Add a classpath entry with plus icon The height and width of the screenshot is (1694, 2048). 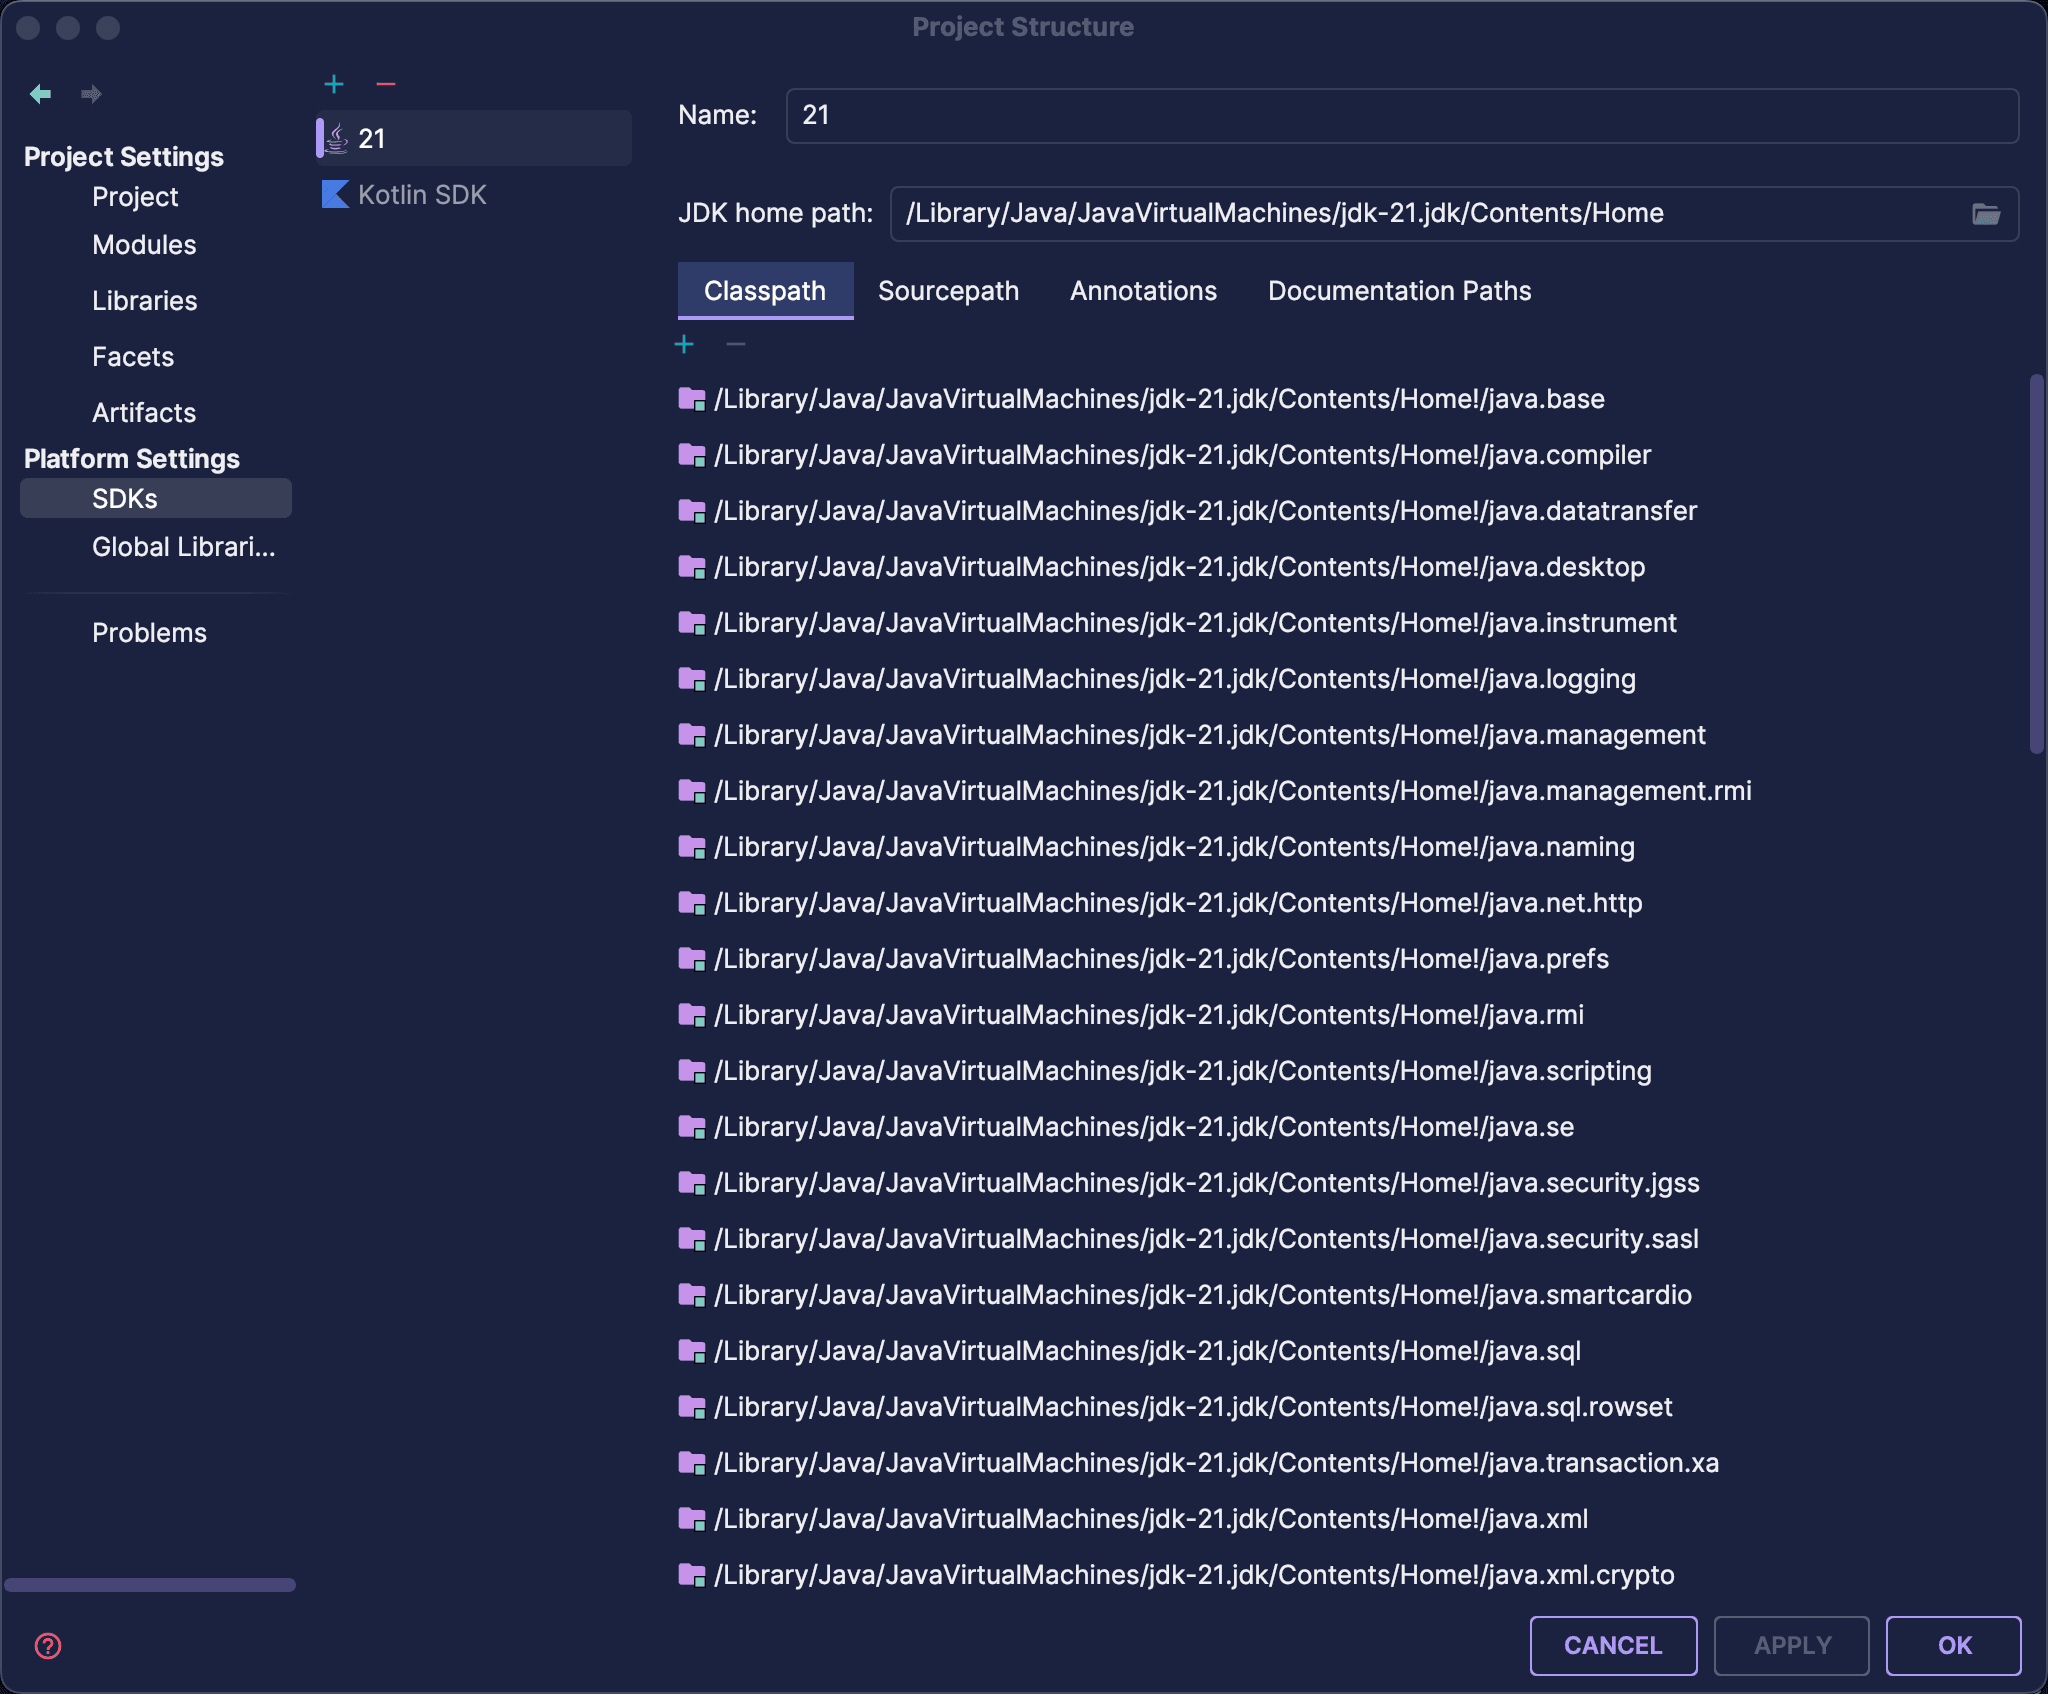point(684,345)
